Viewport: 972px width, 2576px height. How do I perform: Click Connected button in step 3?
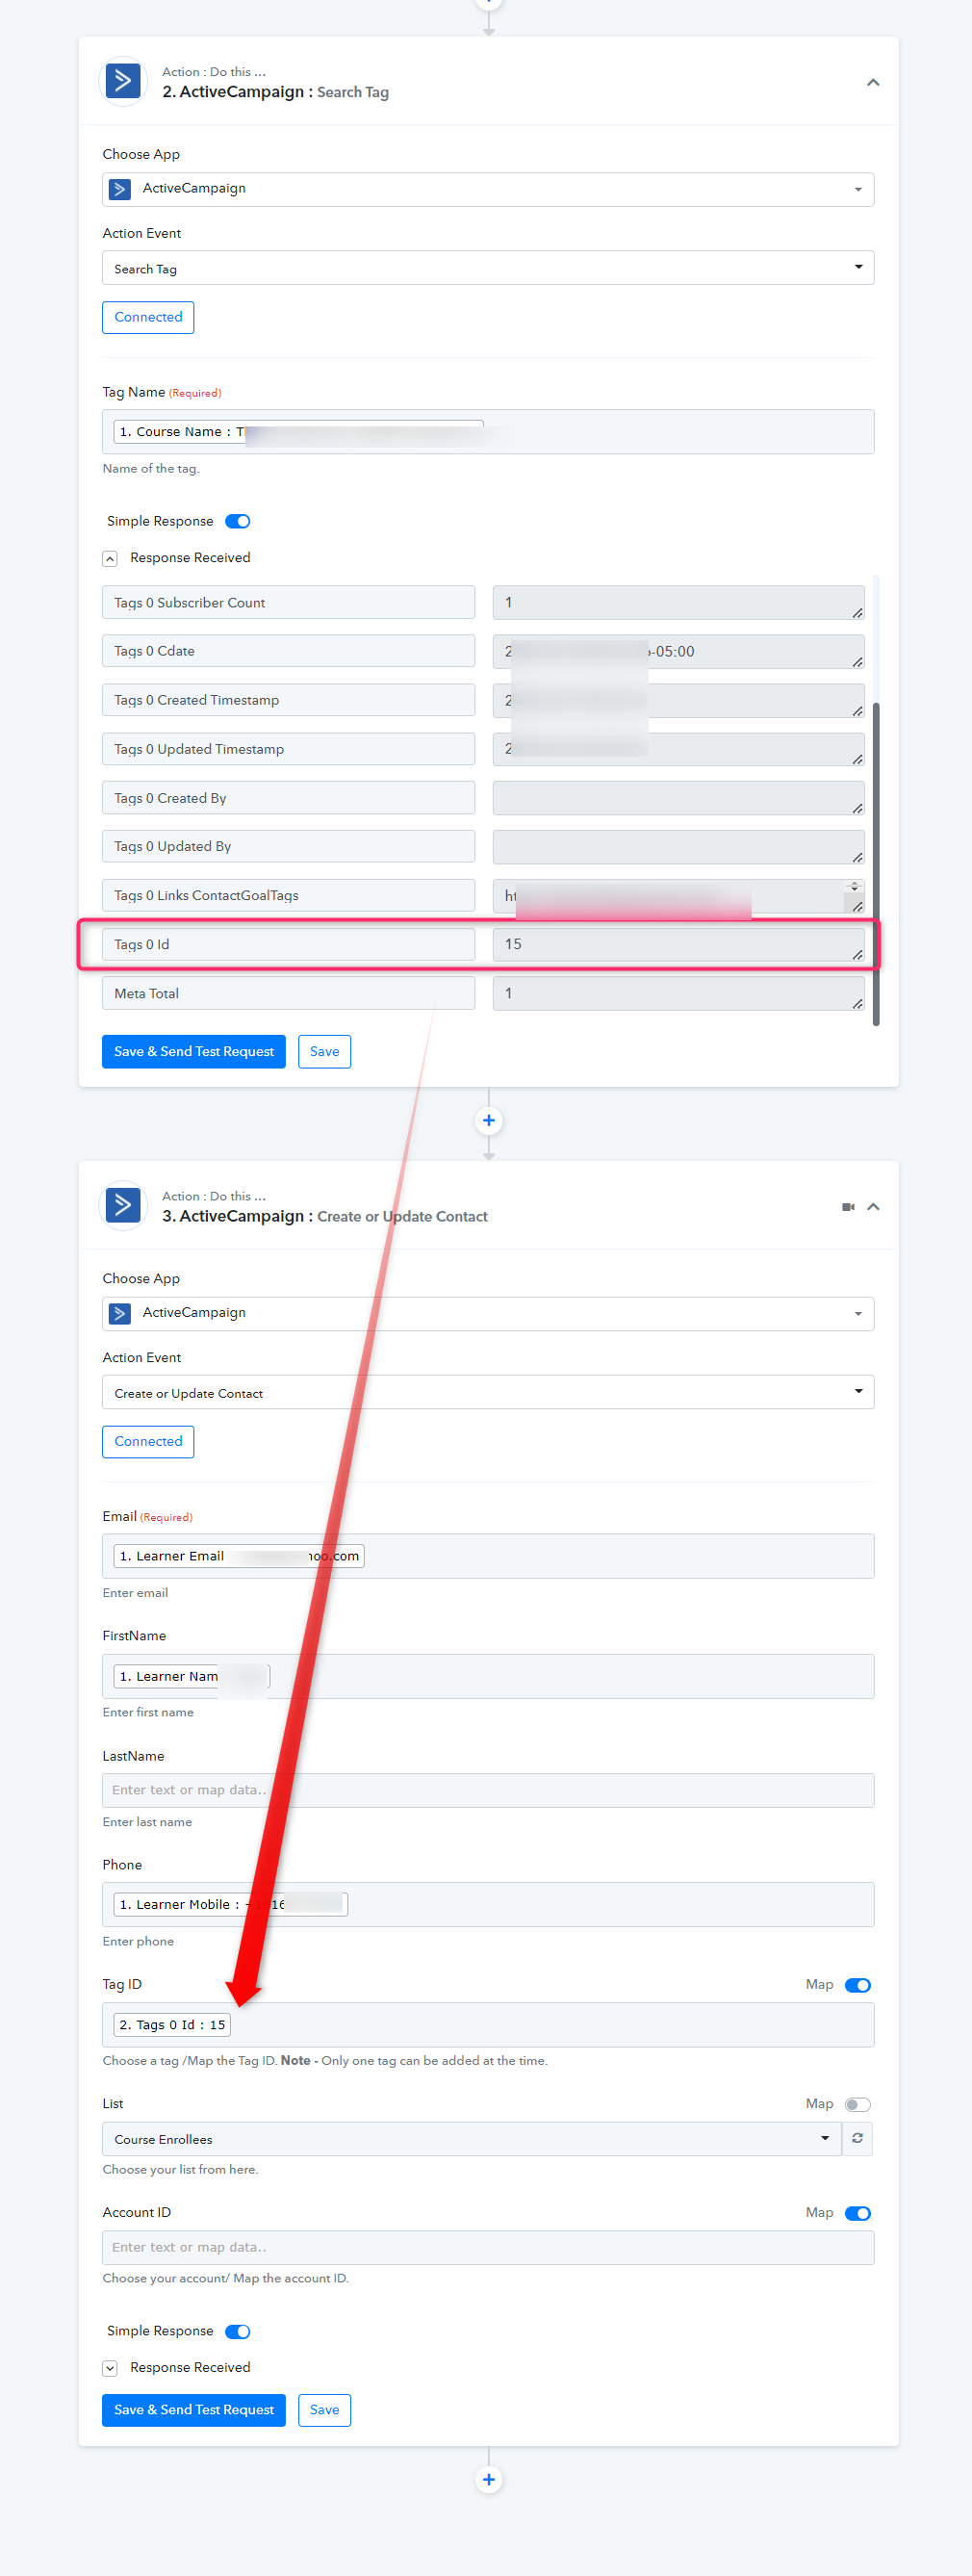coord(148,1441)
